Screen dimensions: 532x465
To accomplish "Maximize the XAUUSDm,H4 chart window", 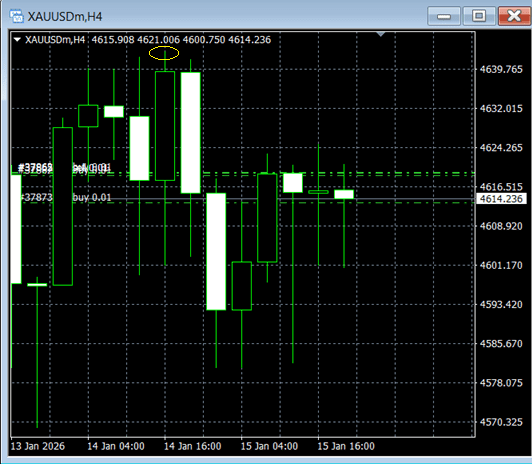I will pyautogui.click(x=479, y=16).
